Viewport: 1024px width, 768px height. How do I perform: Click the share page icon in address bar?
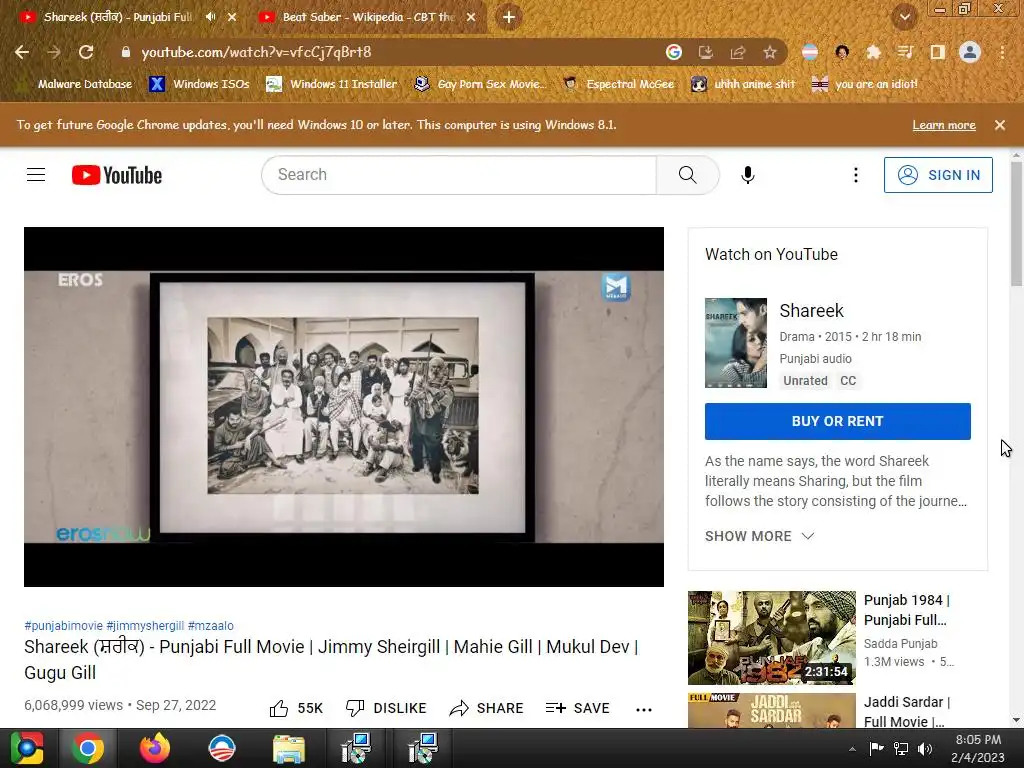pyautogui.click(x=738, y=52)
